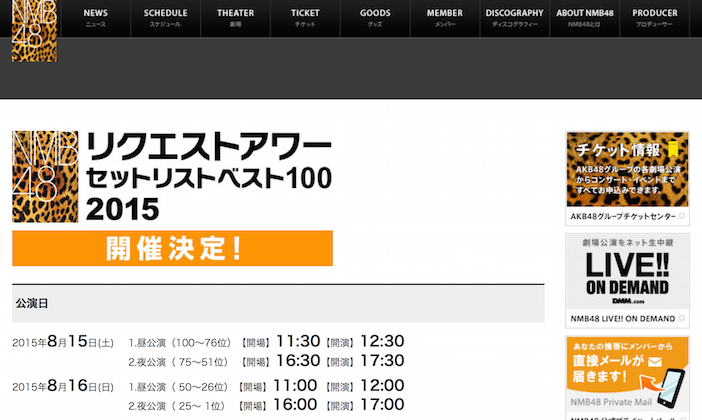Open the TICKET menu item
This screenshot has height=420, width=702.
[x=305, y=18]
